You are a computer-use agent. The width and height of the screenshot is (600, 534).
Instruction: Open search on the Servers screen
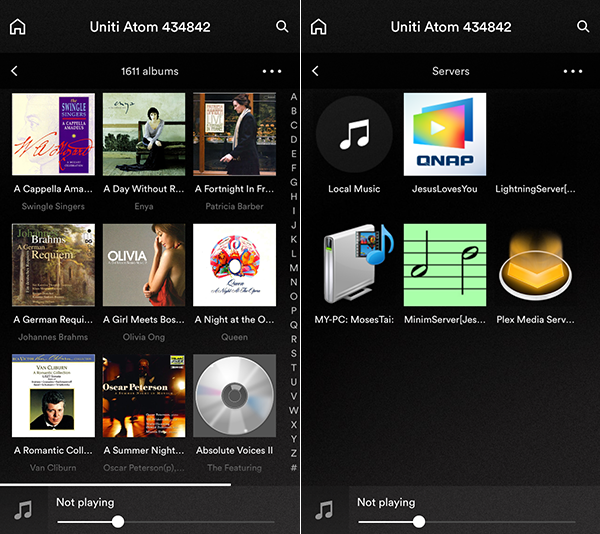583,27
